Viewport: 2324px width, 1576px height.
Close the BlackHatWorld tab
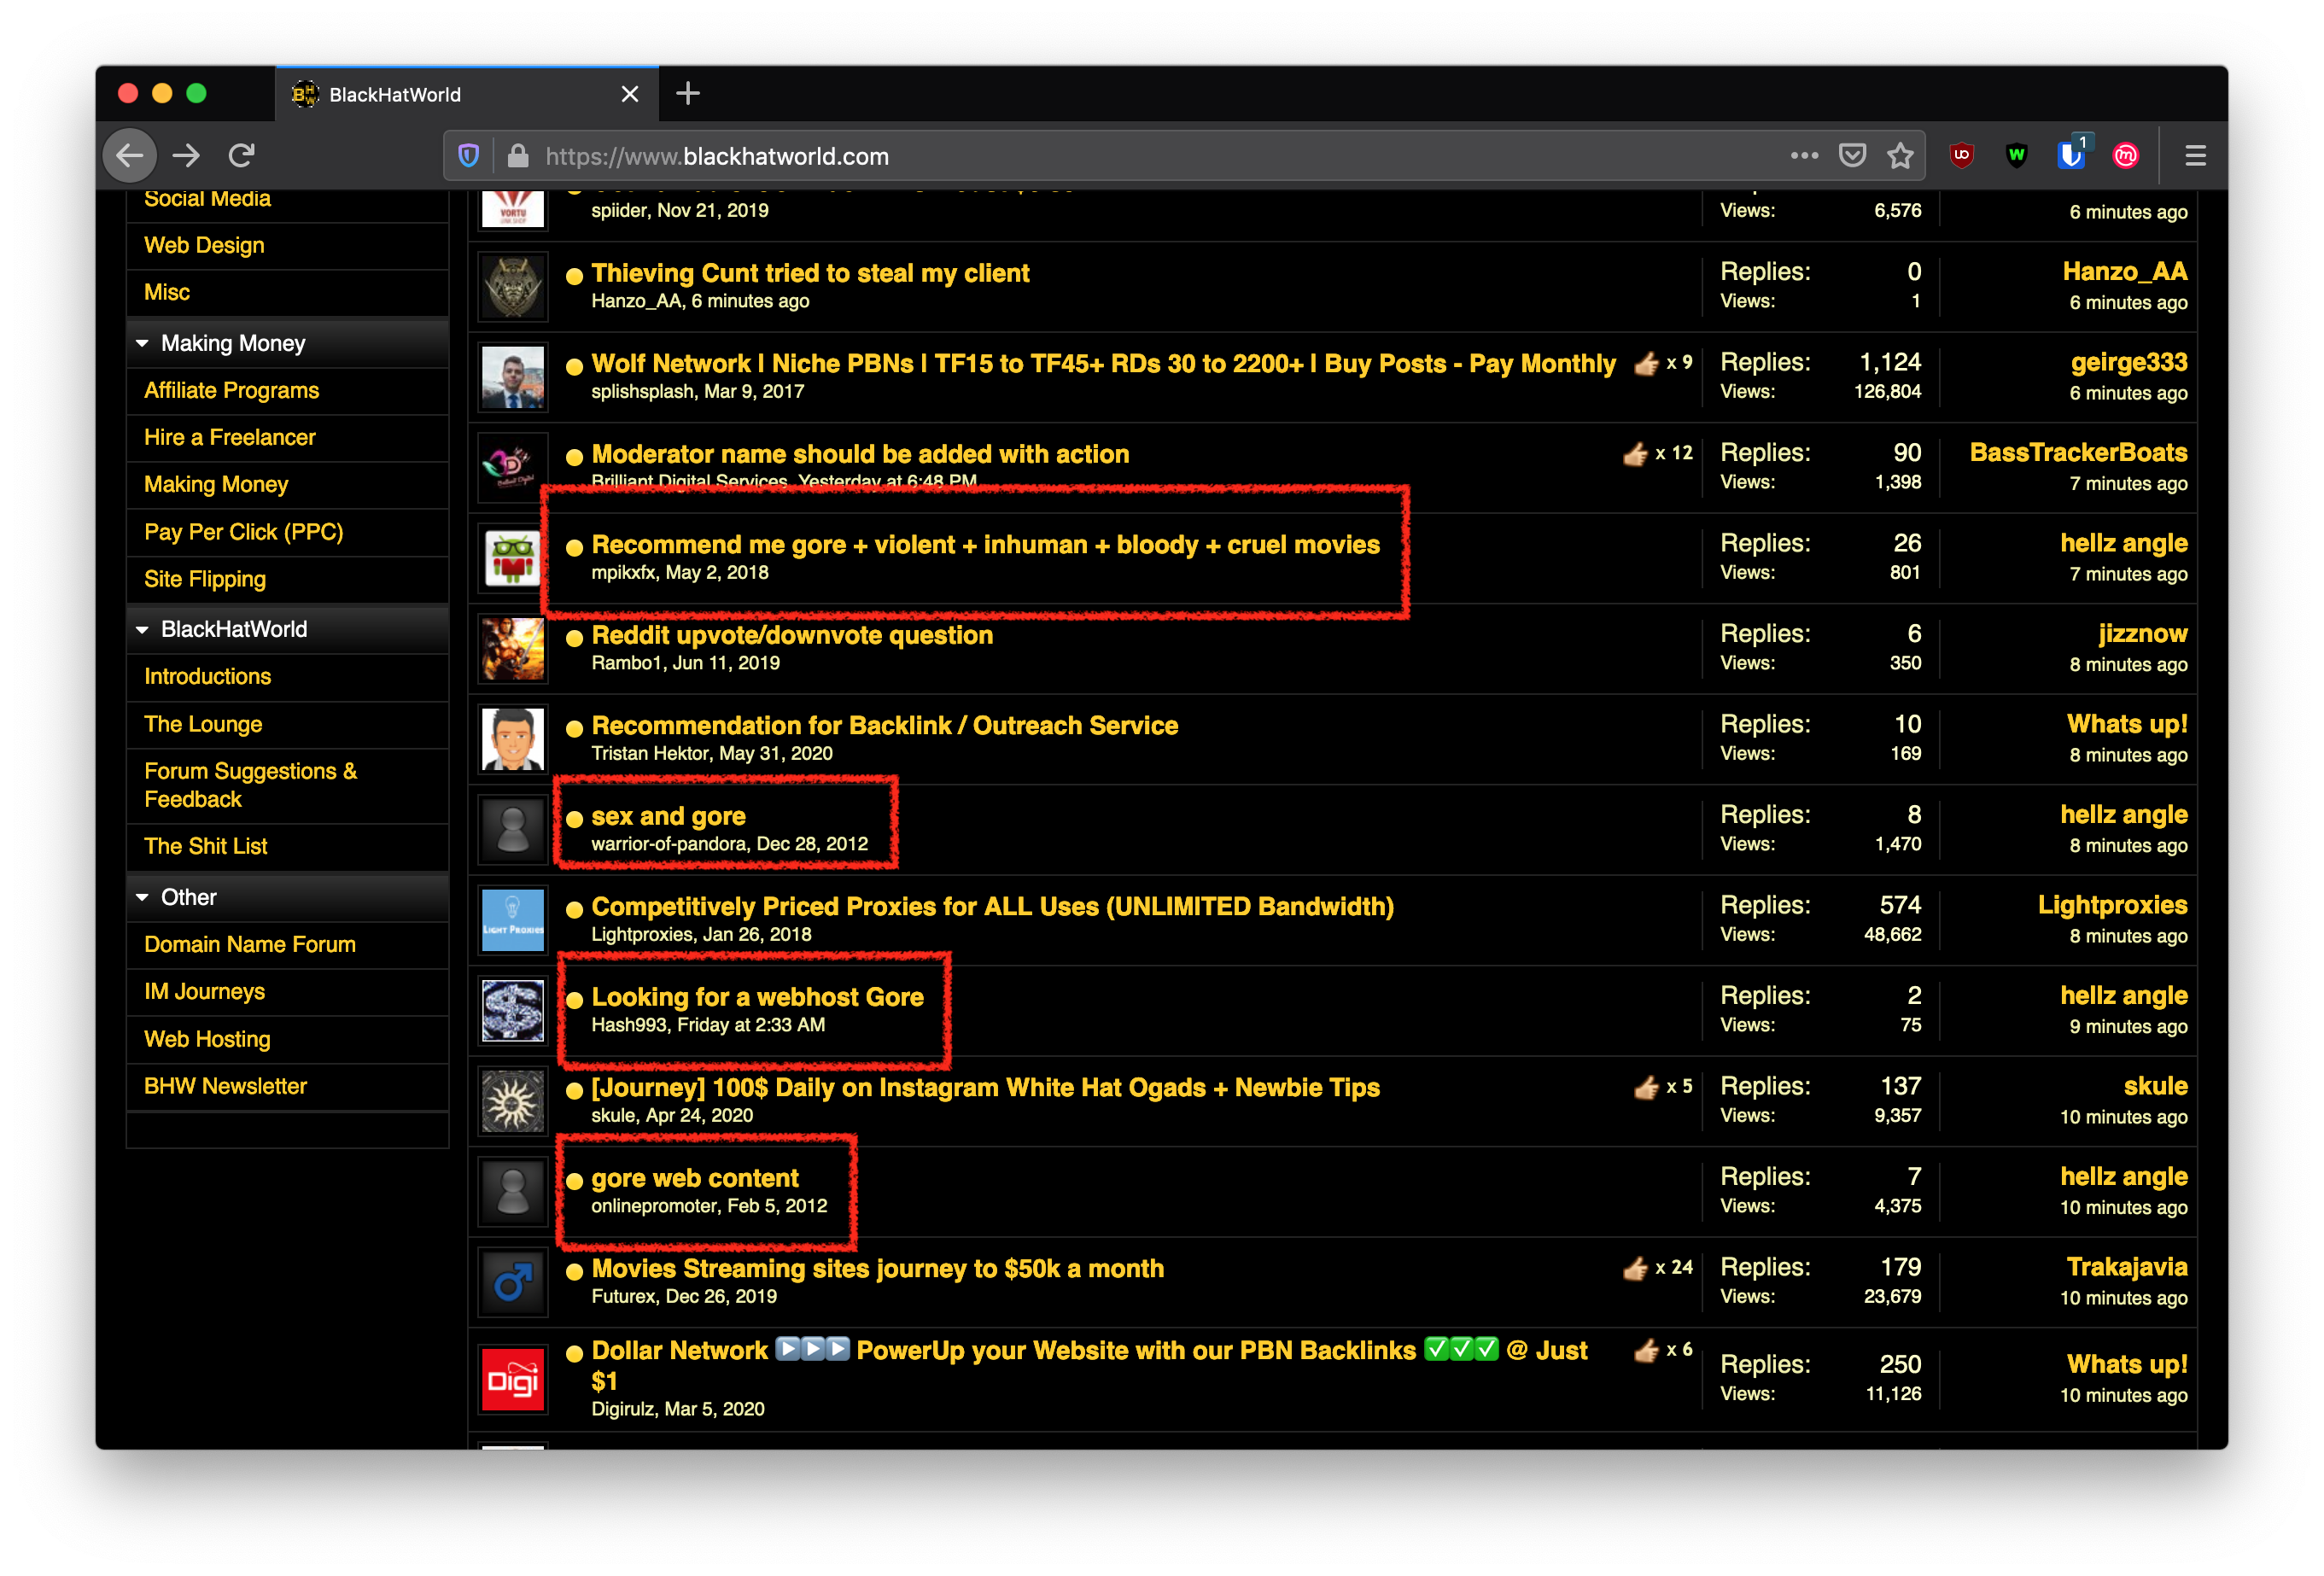pyautogui.click(x=630, y=94)
